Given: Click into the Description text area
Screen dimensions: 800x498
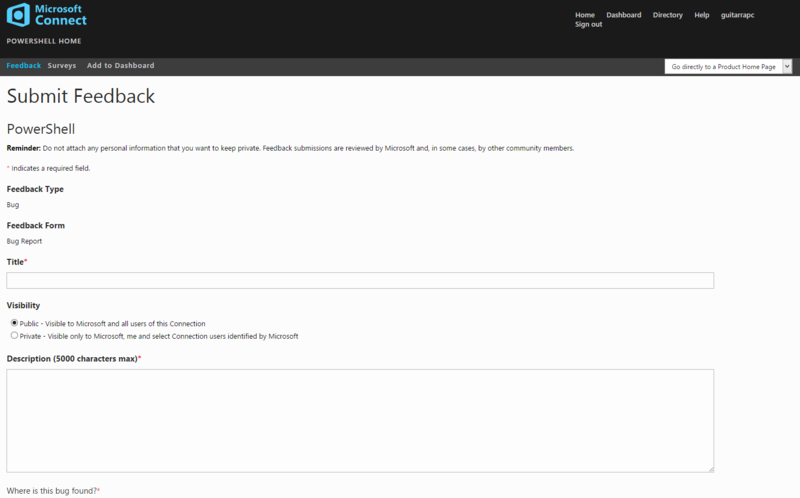Looking at the screenshot, I should point(360,420).
